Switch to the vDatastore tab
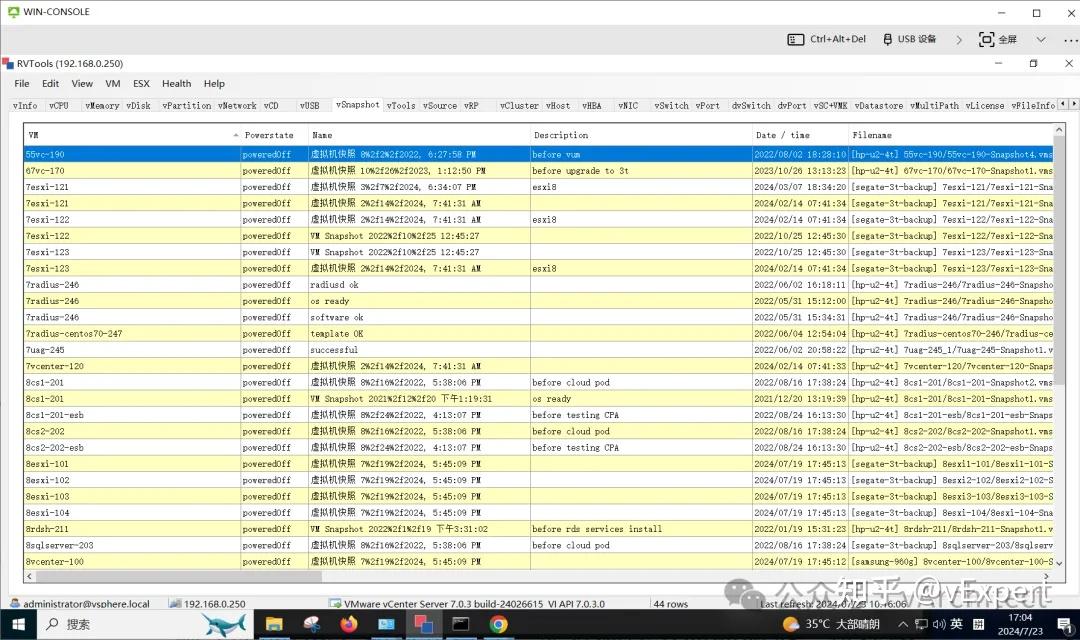The image size is (1080, 640). (879, 105)
